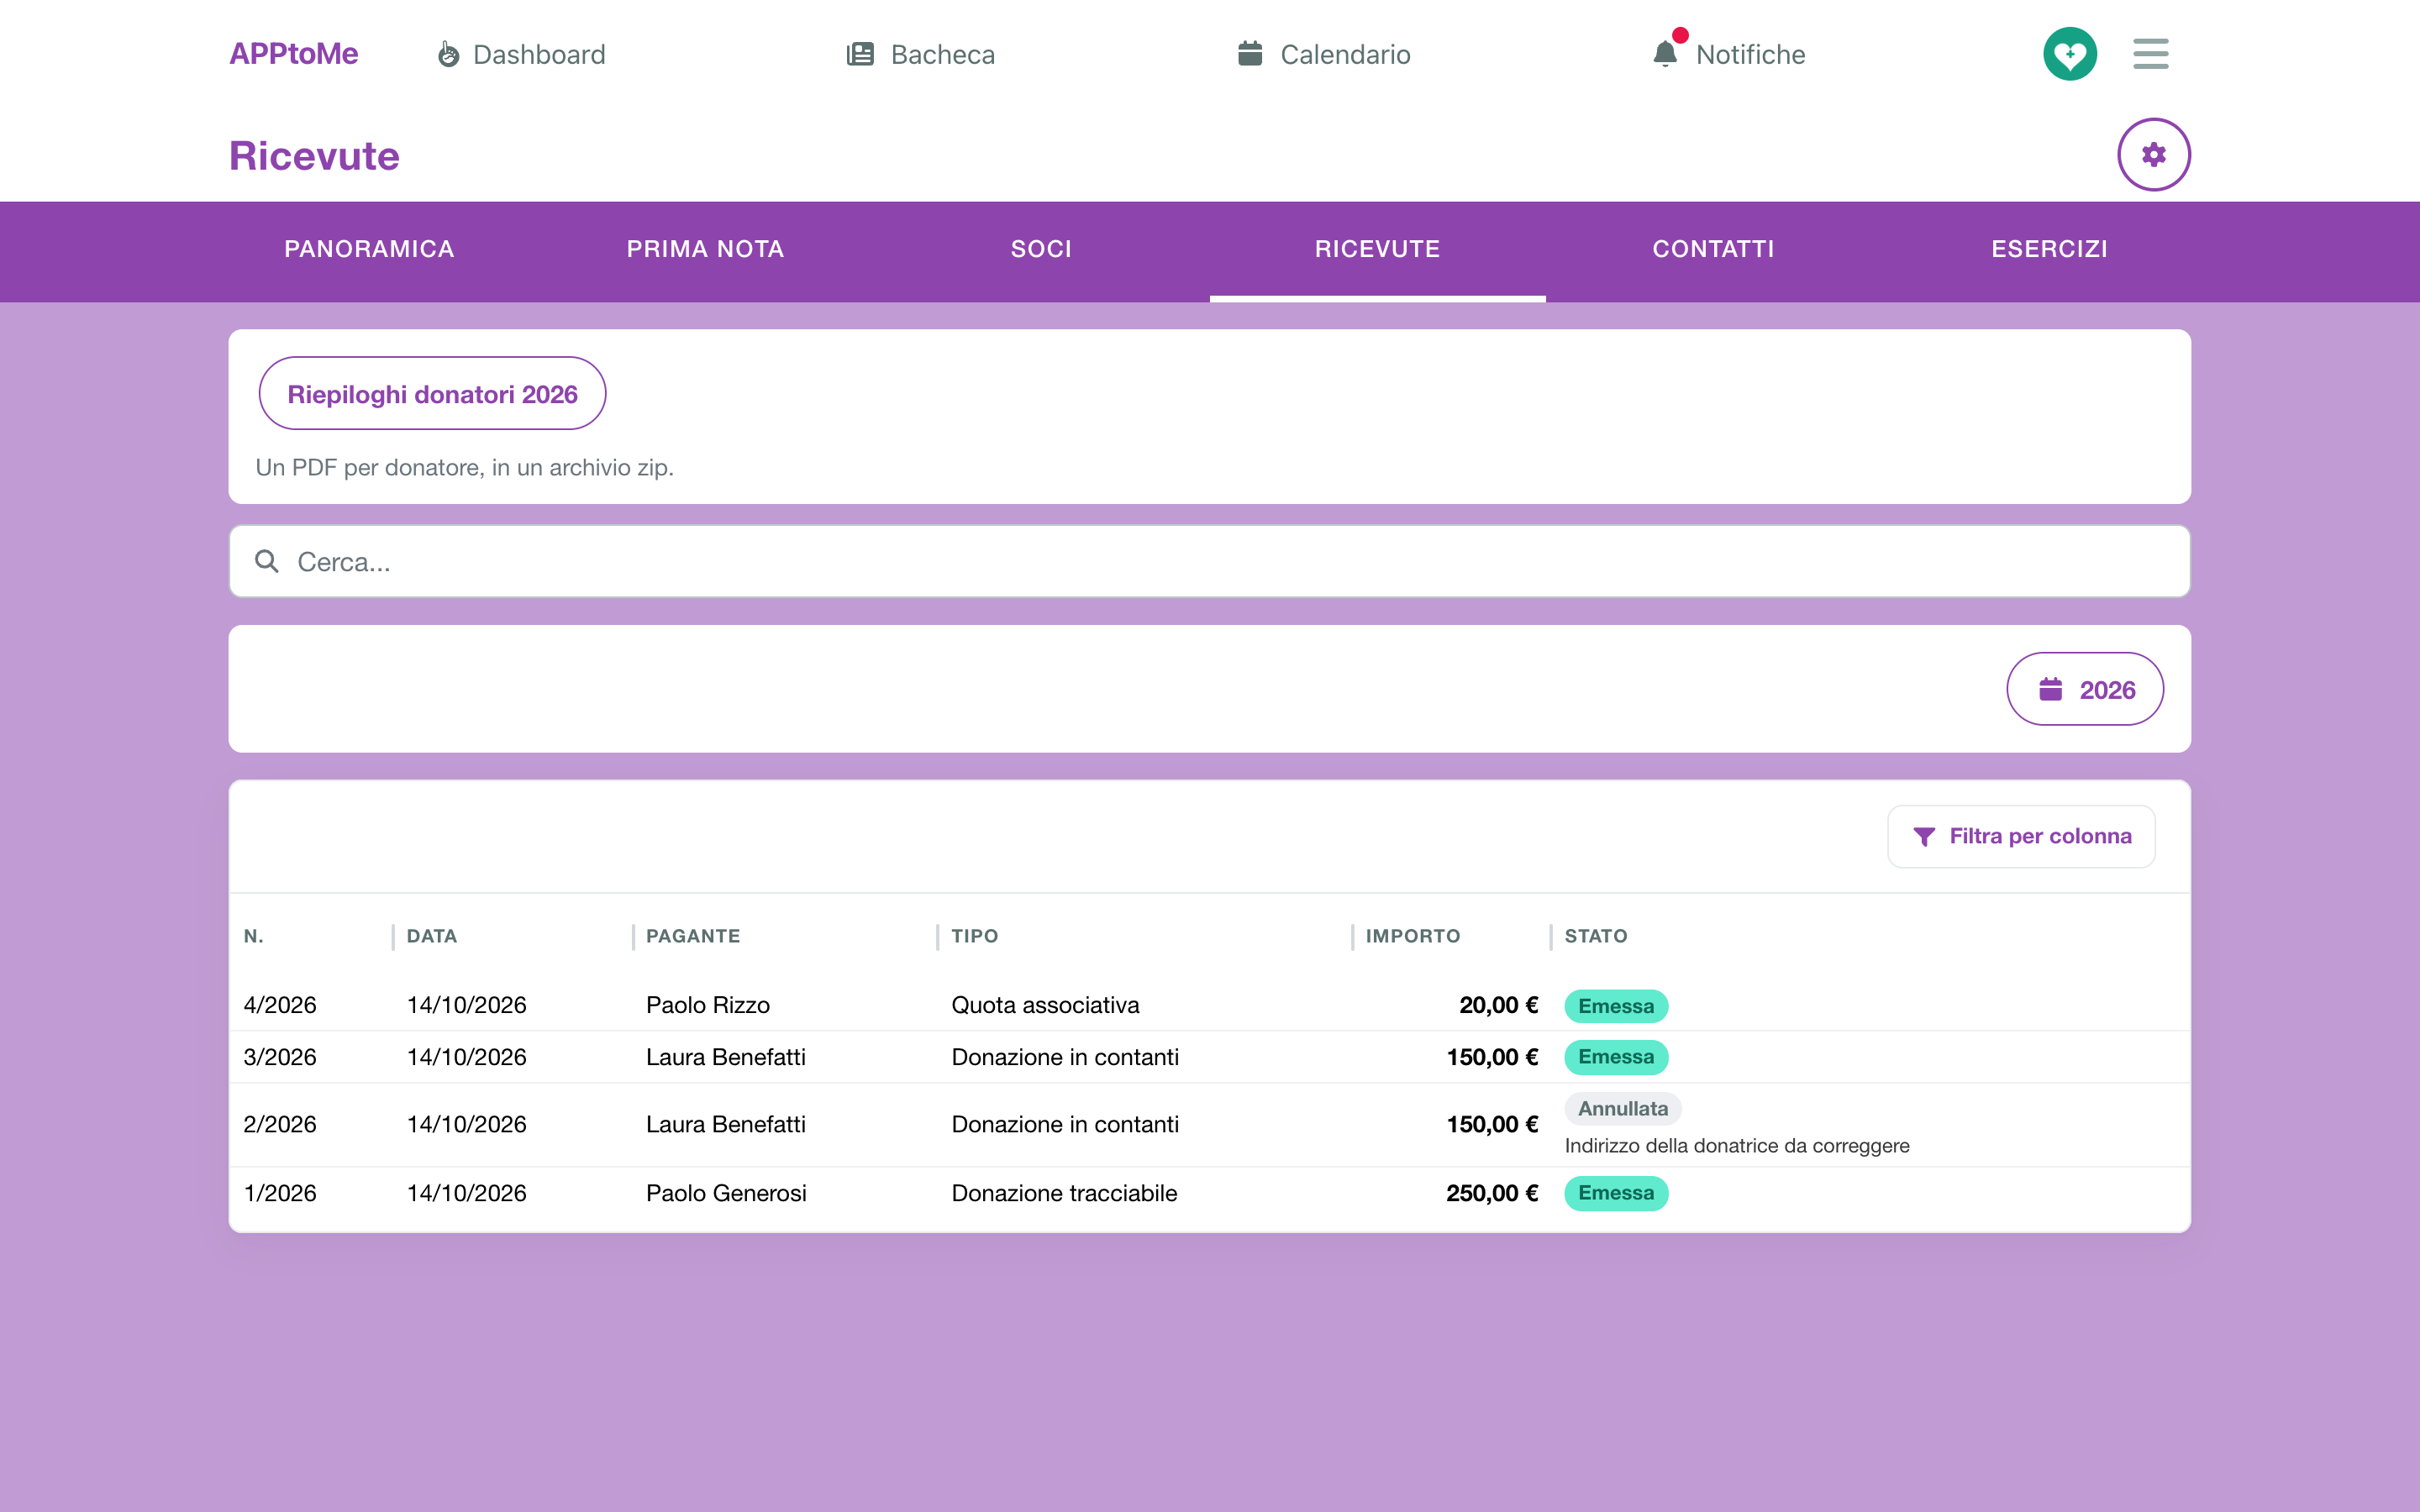Sort by the Tipo column header

974,936
